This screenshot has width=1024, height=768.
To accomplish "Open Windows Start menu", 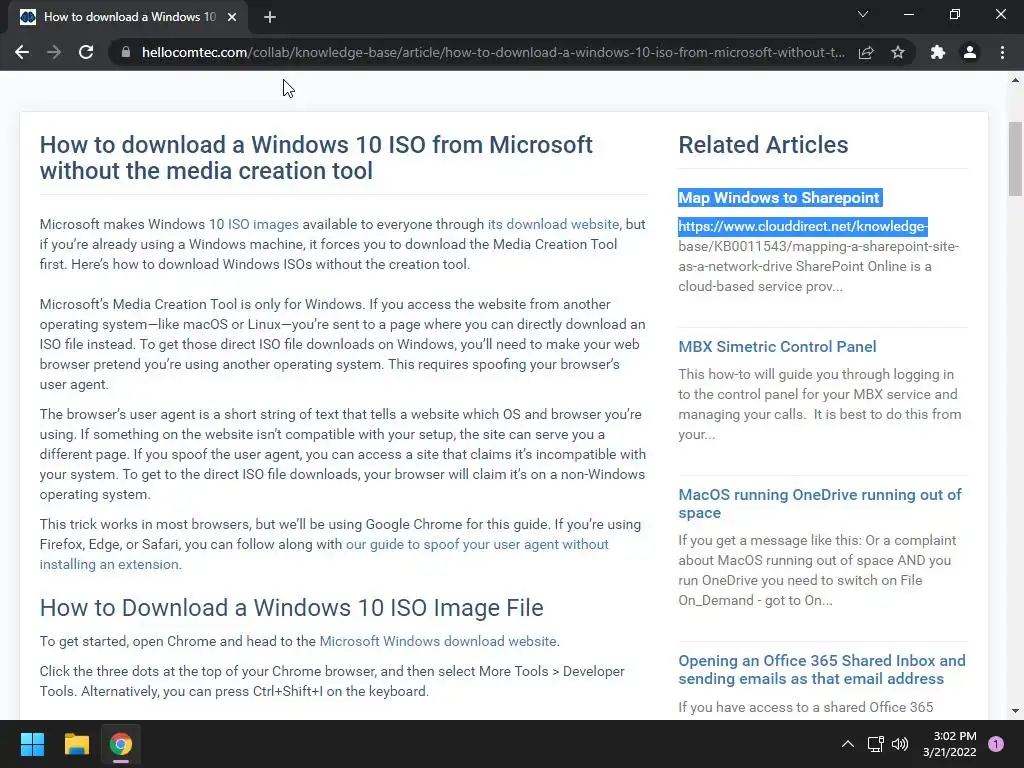I will coord(32,744).
